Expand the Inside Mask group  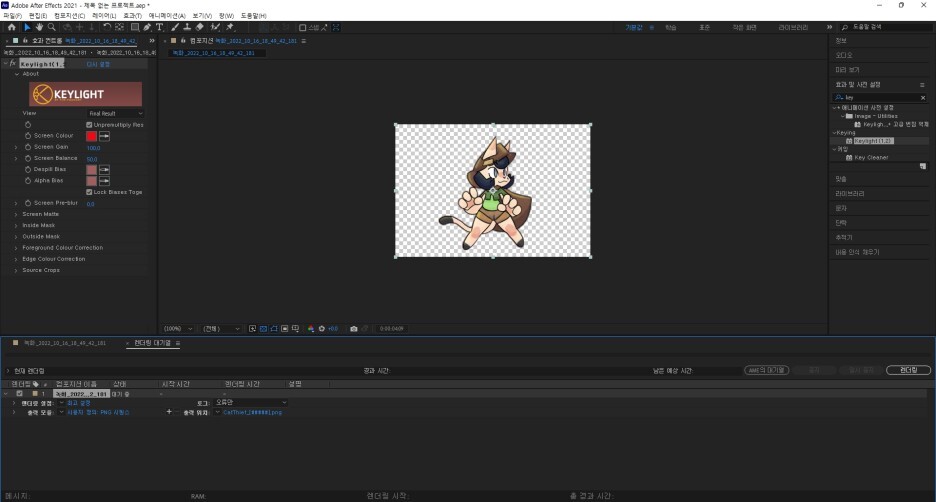tap(16, 226)
